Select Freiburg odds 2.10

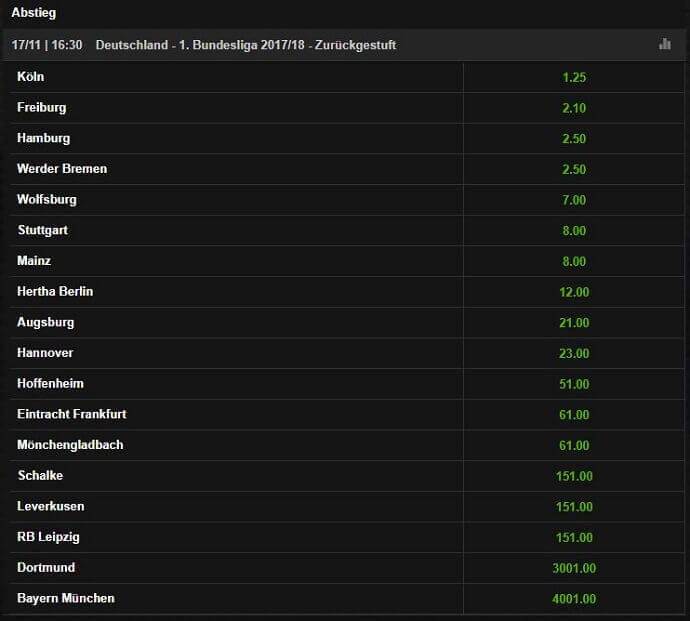[x=574, y=108]
